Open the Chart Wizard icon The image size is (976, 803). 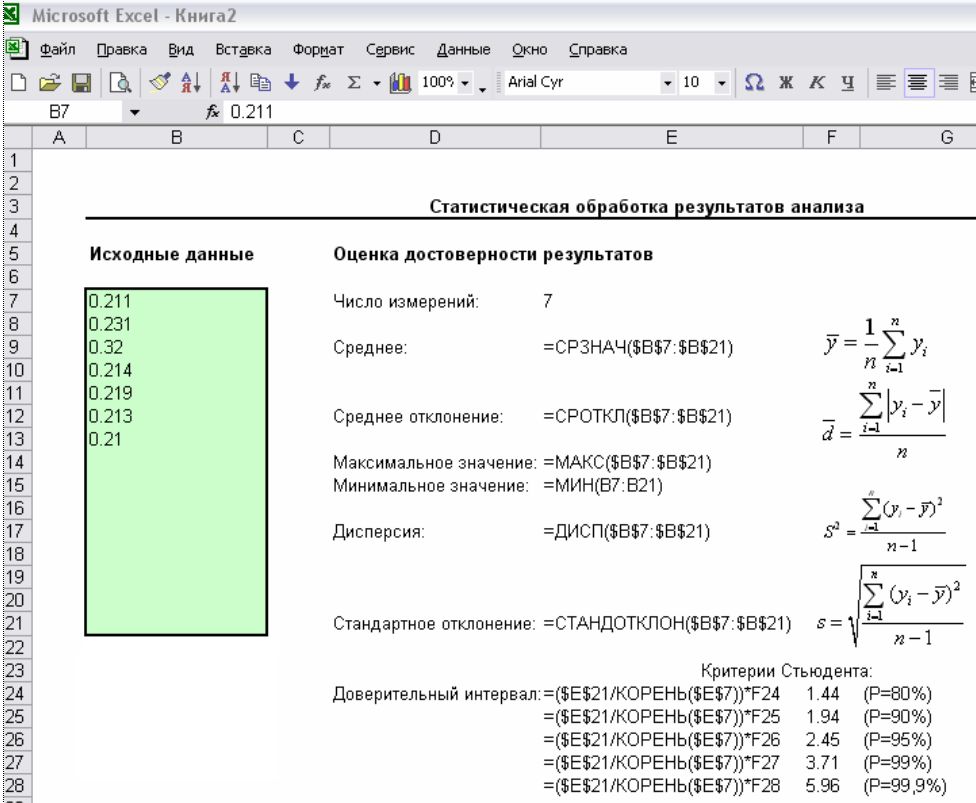[x=400, y=82]
